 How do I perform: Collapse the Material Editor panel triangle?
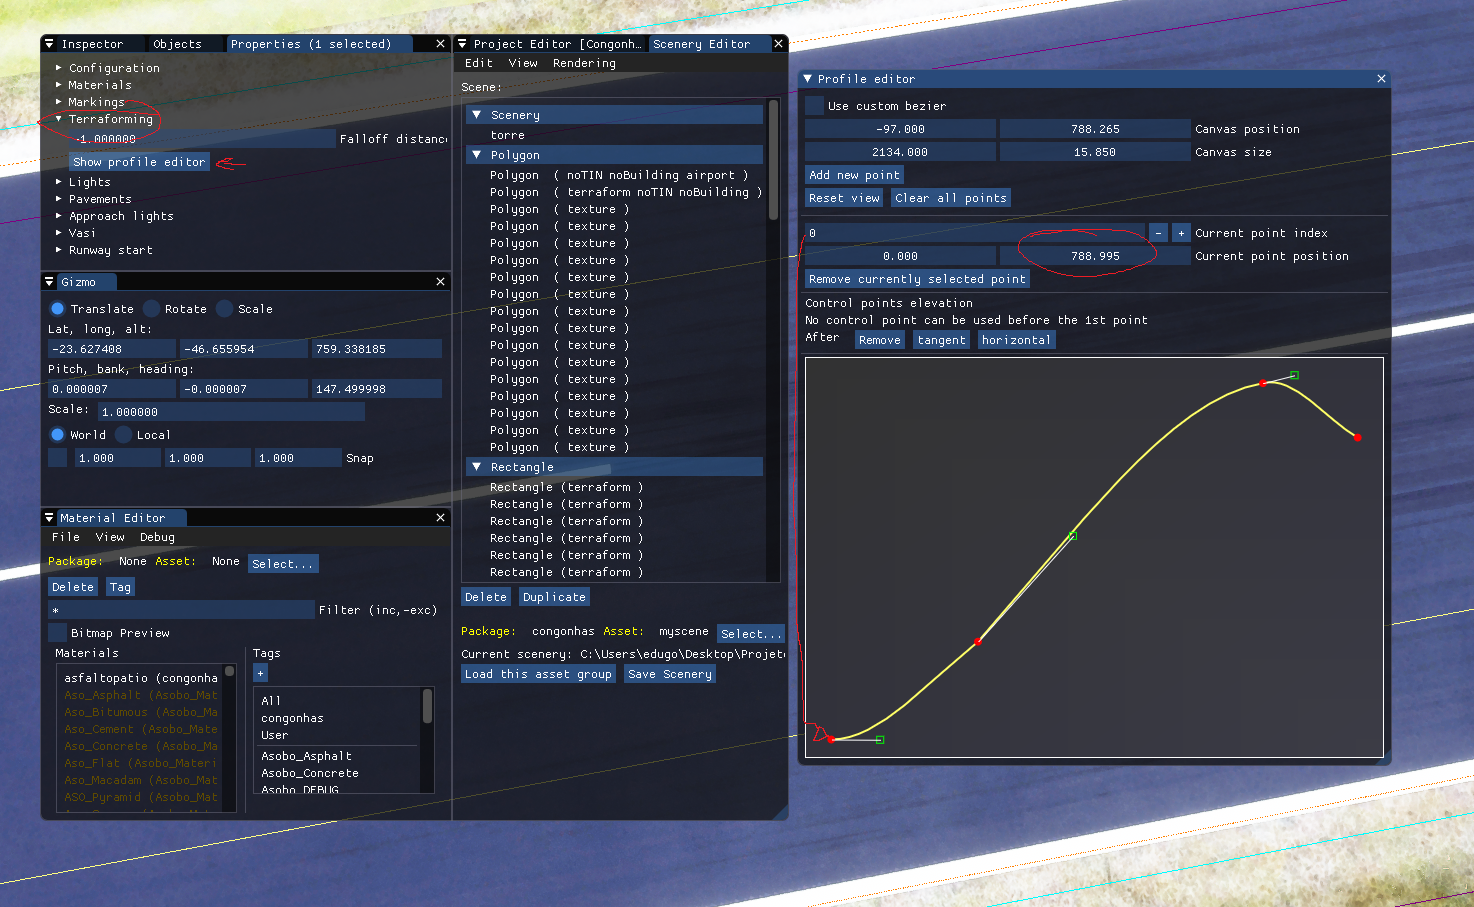(49, 518)
